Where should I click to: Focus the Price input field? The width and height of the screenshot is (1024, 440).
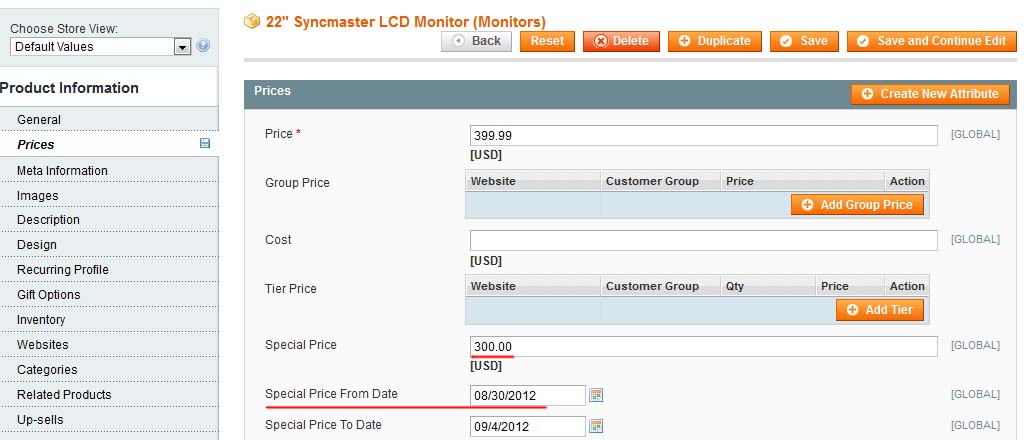coord(703,136)
